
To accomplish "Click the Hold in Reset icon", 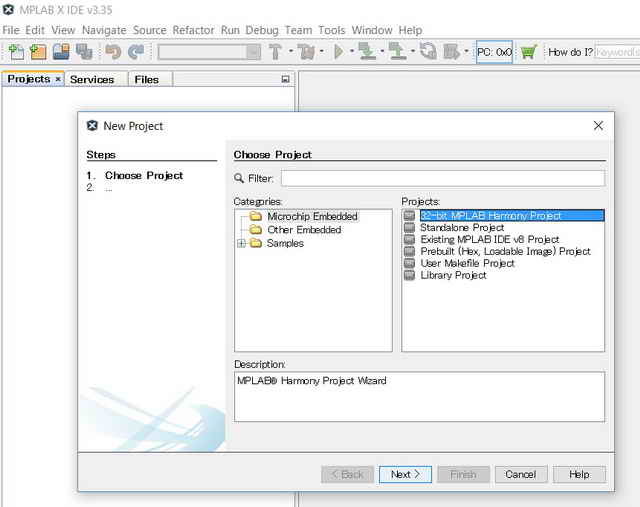I will pos(428,52).
